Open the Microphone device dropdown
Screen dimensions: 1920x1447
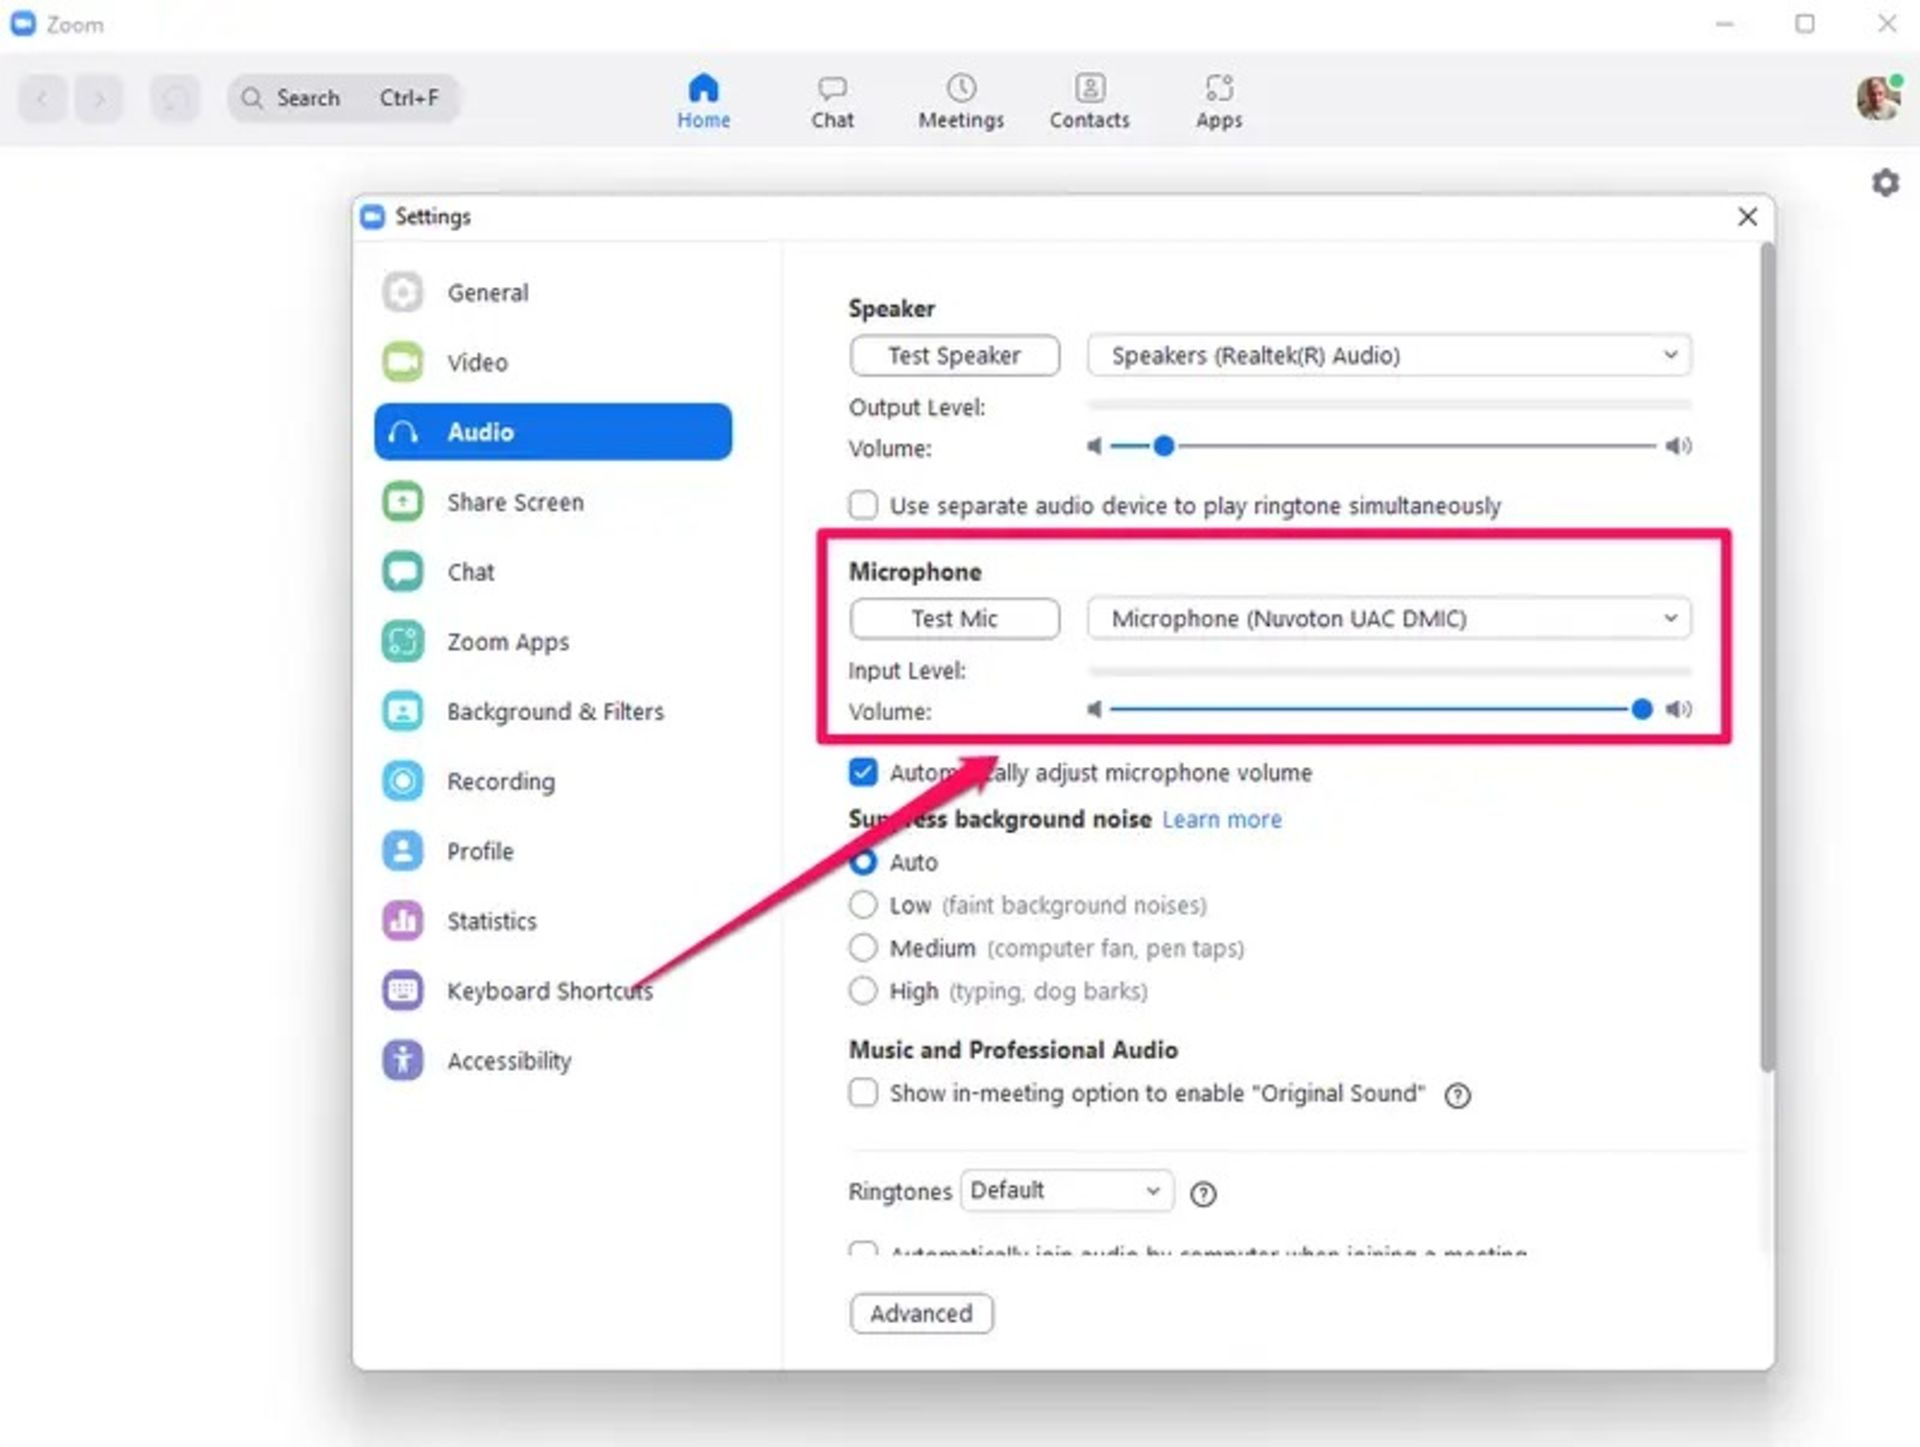(x=1389, y=619)
